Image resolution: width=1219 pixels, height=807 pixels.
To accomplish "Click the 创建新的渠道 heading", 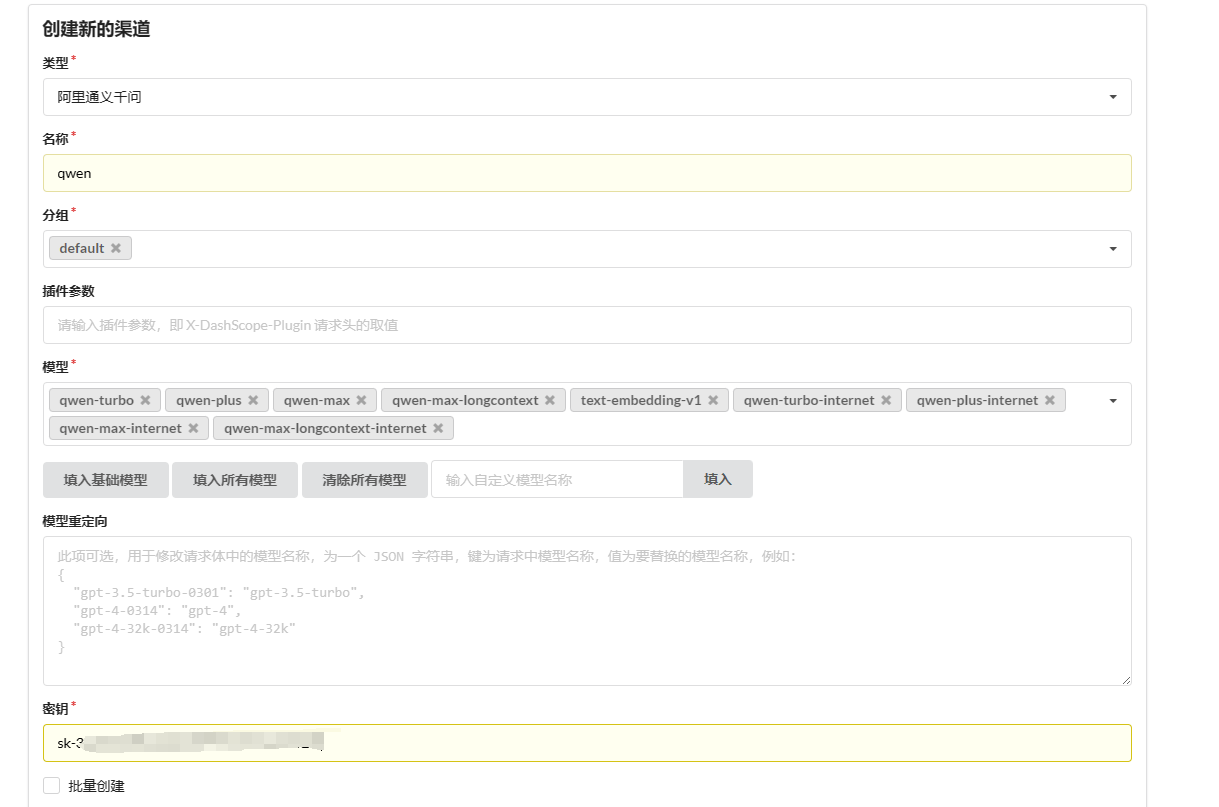I will click(x=96, y=29).
